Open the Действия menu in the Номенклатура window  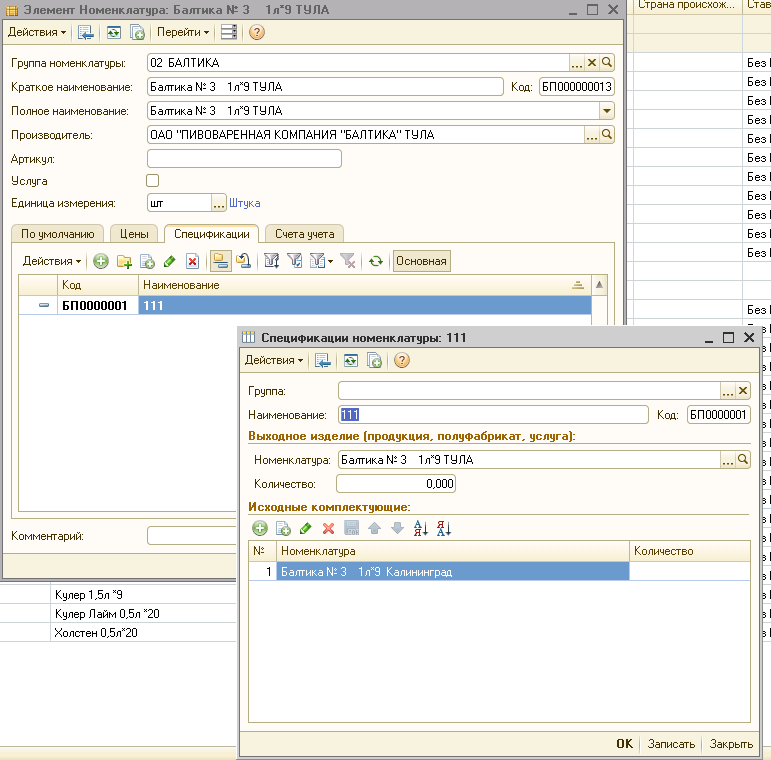(37, 32)
